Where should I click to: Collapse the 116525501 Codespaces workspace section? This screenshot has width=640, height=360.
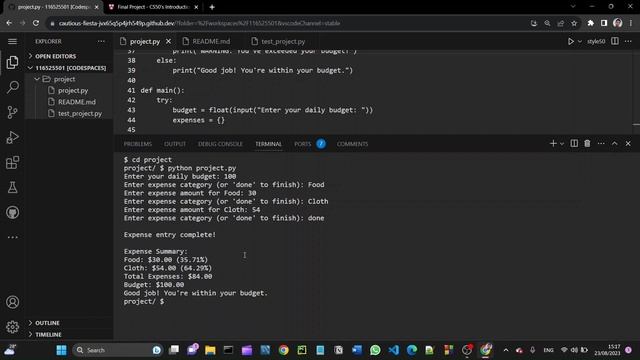tap(67, 68)
